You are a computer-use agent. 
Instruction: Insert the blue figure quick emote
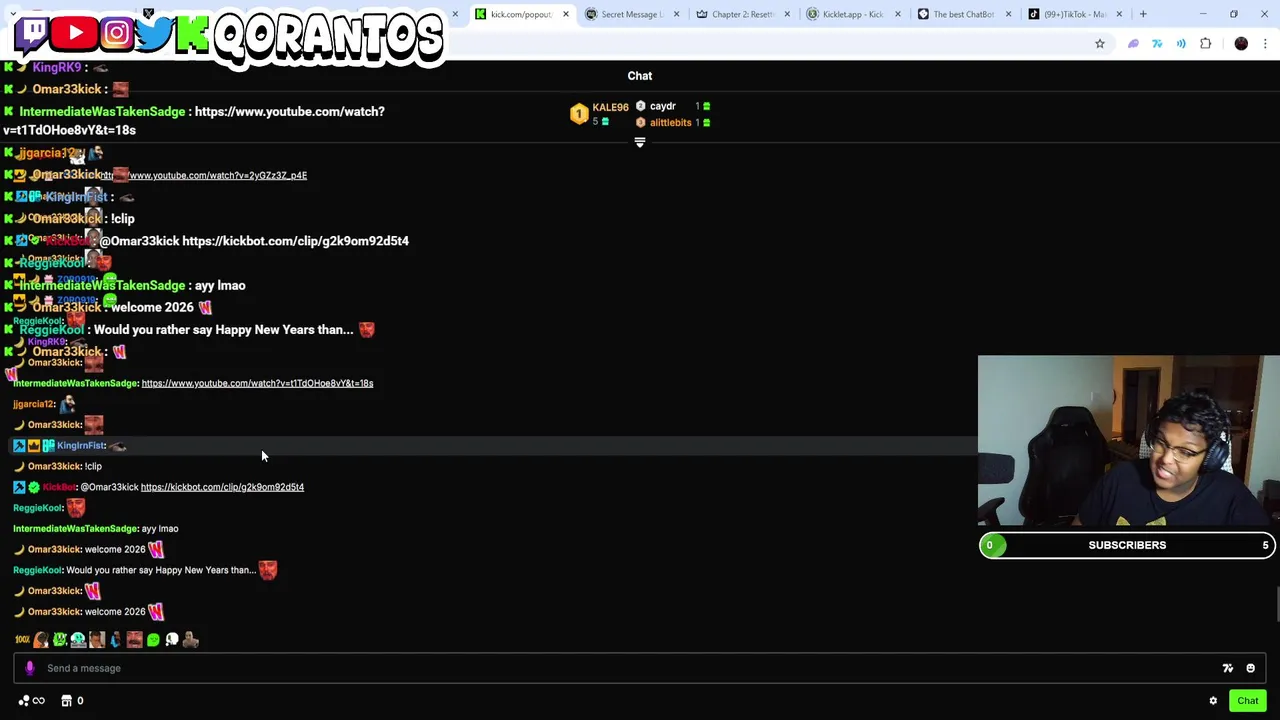(x=116, y=640)
